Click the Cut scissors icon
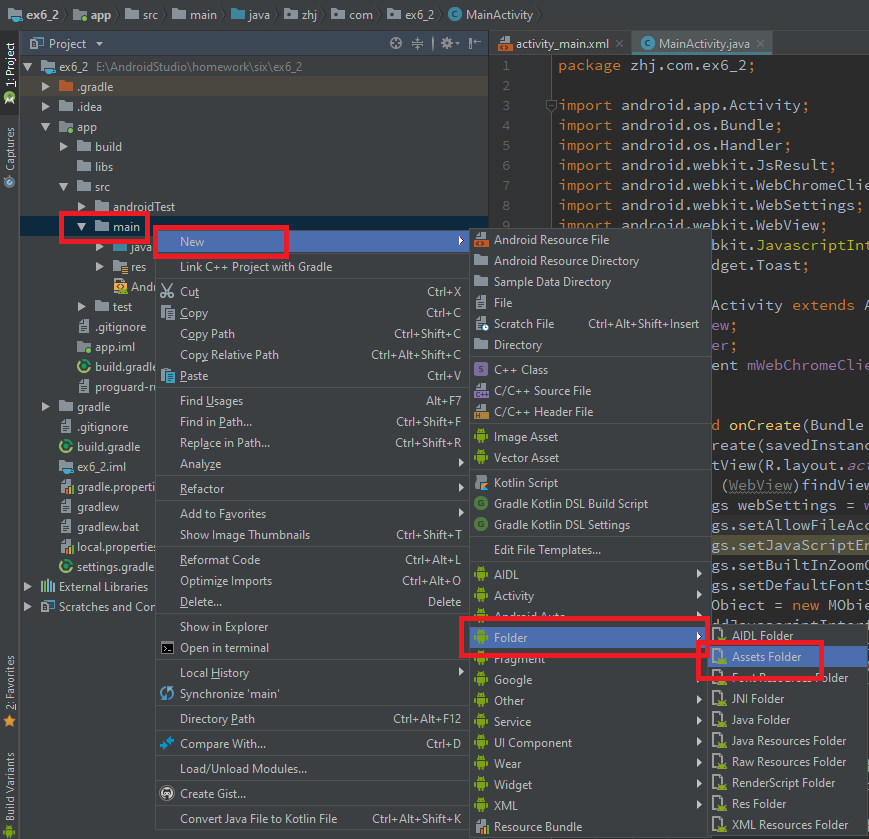This screenshot has height=839, width=869. click(x=167, y=291)
